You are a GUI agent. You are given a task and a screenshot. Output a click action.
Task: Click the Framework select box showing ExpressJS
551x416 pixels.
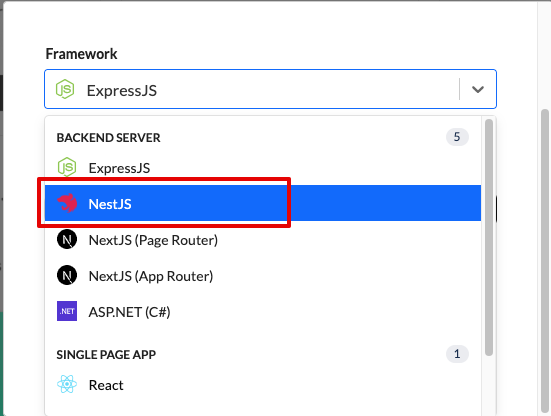270,89
